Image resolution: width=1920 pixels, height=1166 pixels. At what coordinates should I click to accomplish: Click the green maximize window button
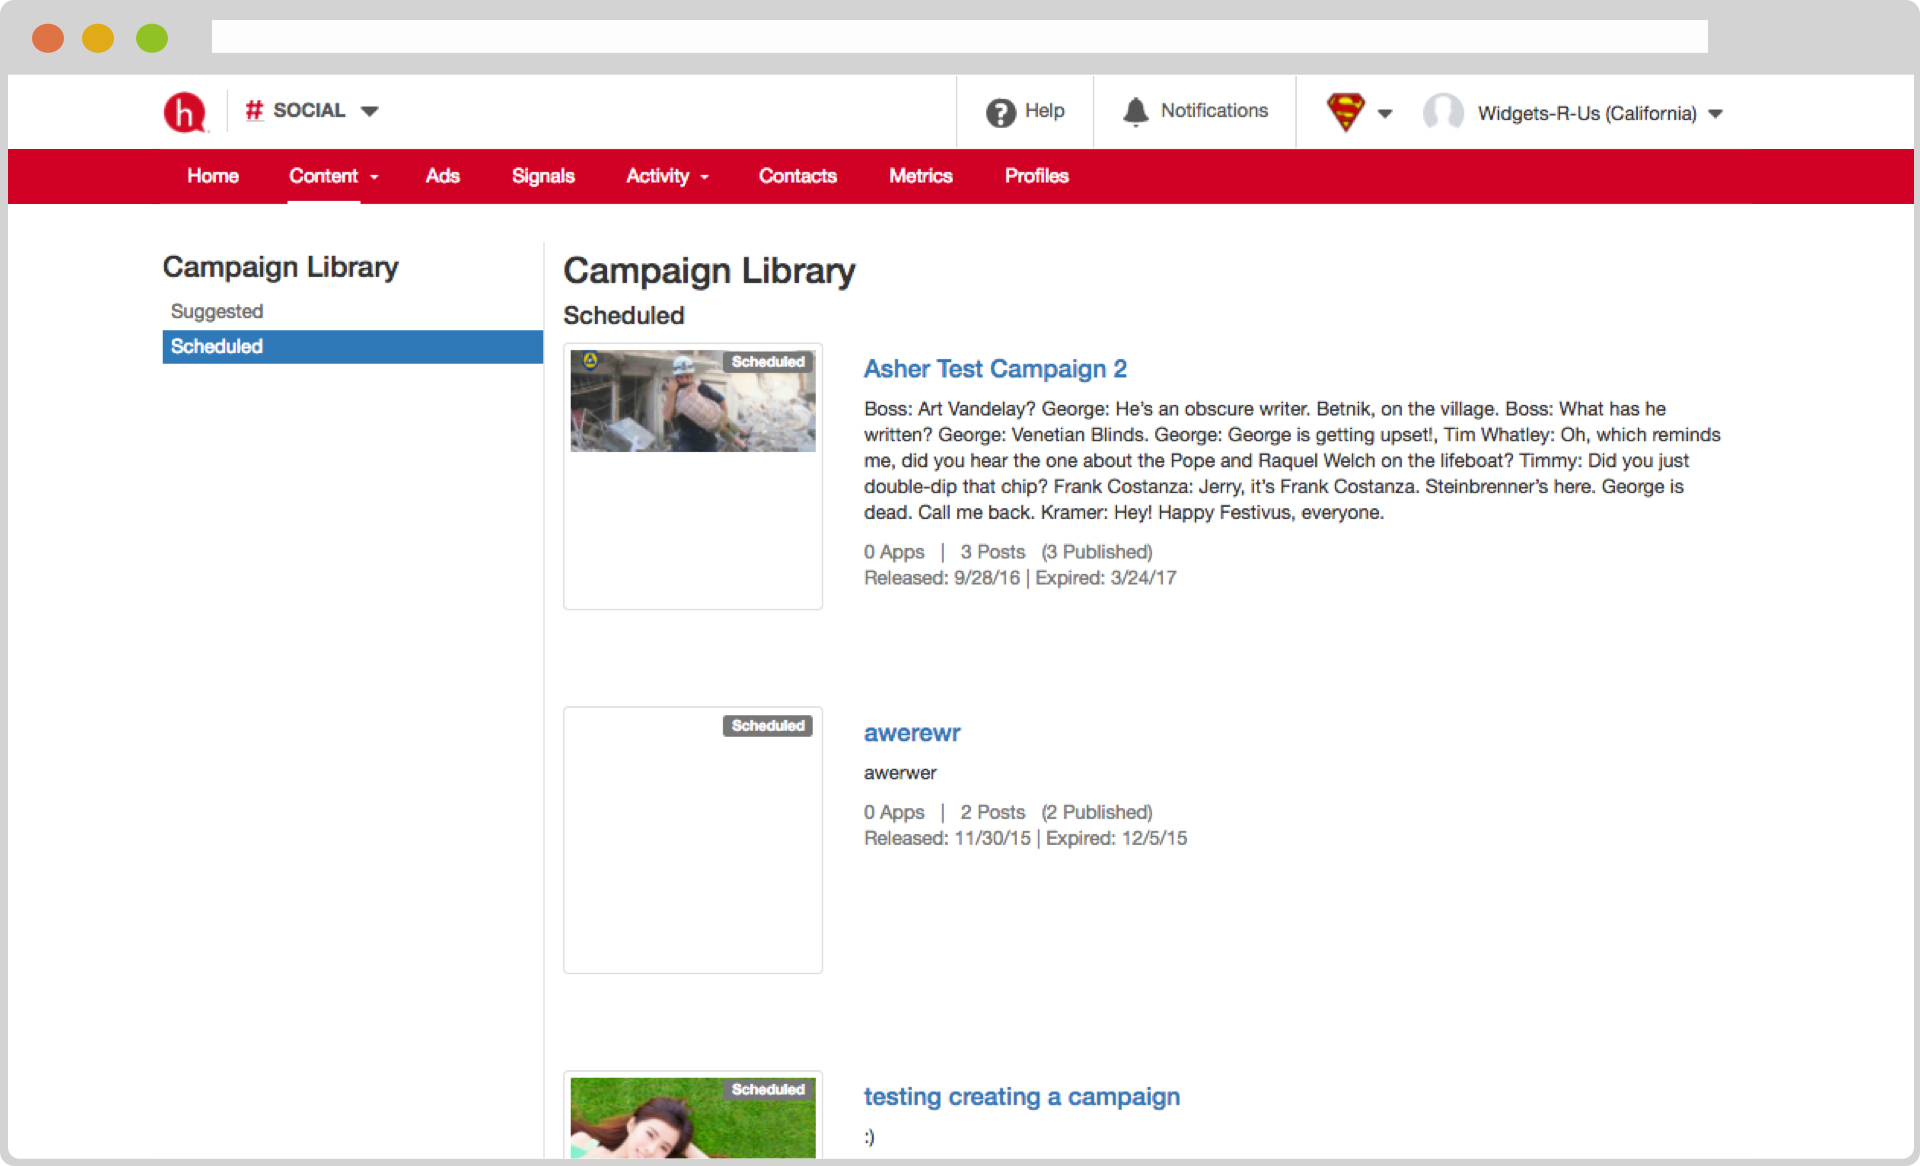(152, 38)
